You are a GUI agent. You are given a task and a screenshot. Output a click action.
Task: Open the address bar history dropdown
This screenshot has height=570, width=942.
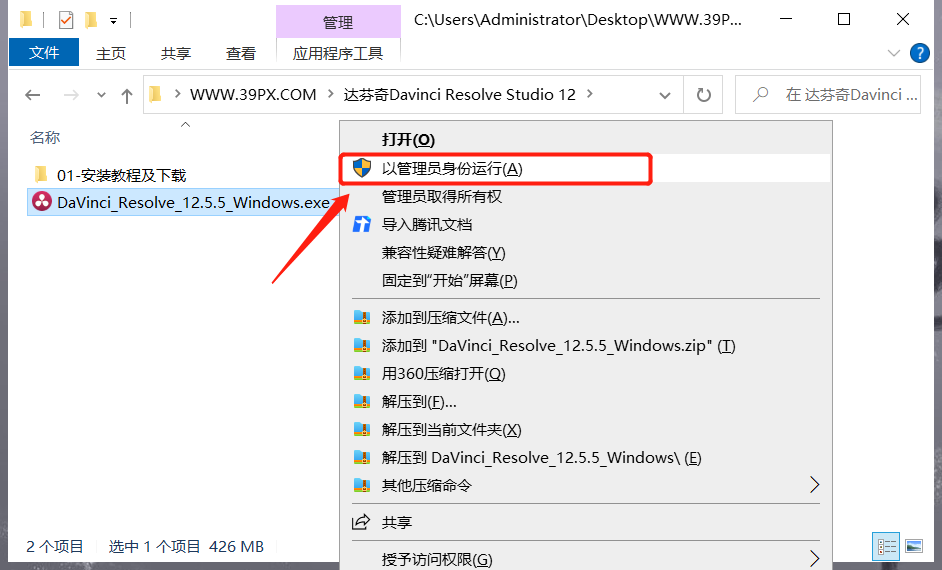click(x=664, y=95)
